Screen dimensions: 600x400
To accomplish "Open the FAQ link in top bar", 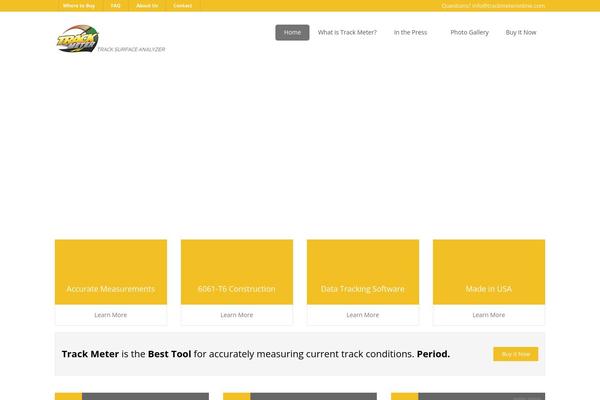I will pyautogui.click(x=116, y=6).
